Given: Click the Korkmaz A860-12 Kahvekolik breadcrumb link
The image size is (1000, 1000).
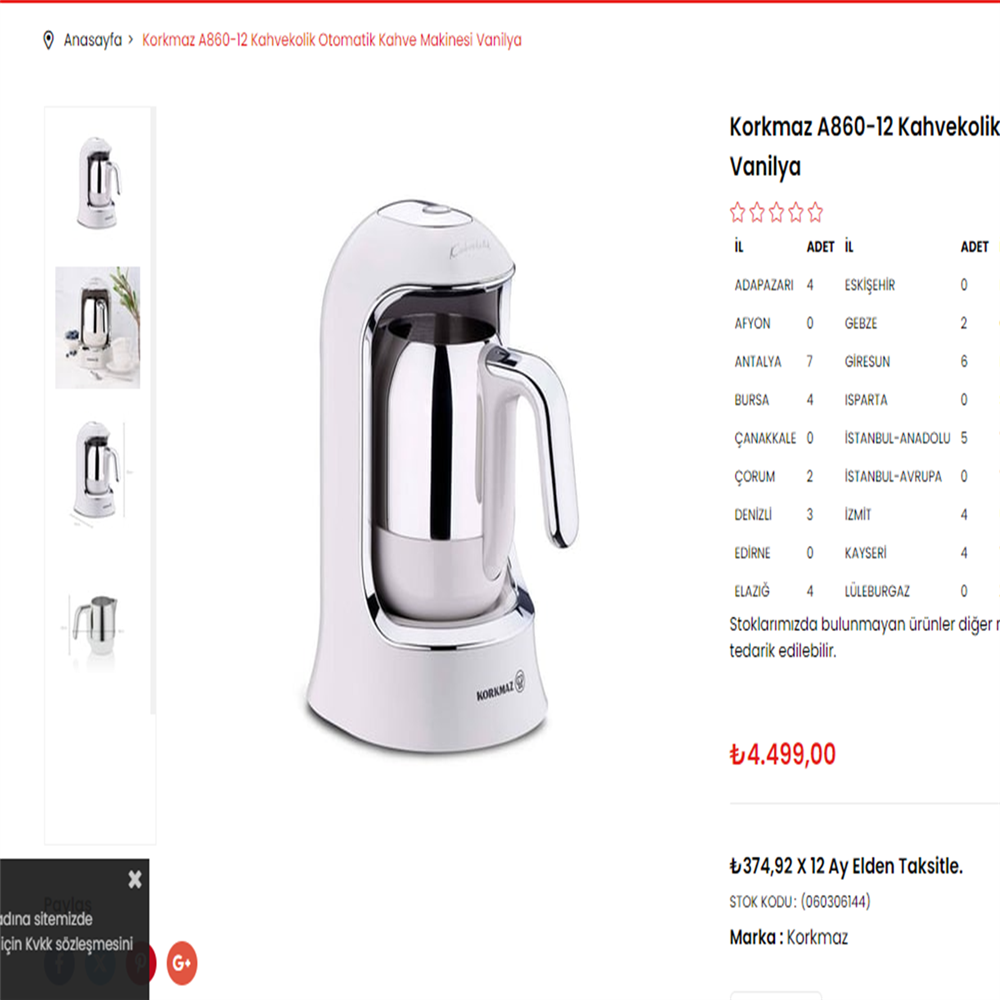Looking at the screenshot, I should point(332,40).
